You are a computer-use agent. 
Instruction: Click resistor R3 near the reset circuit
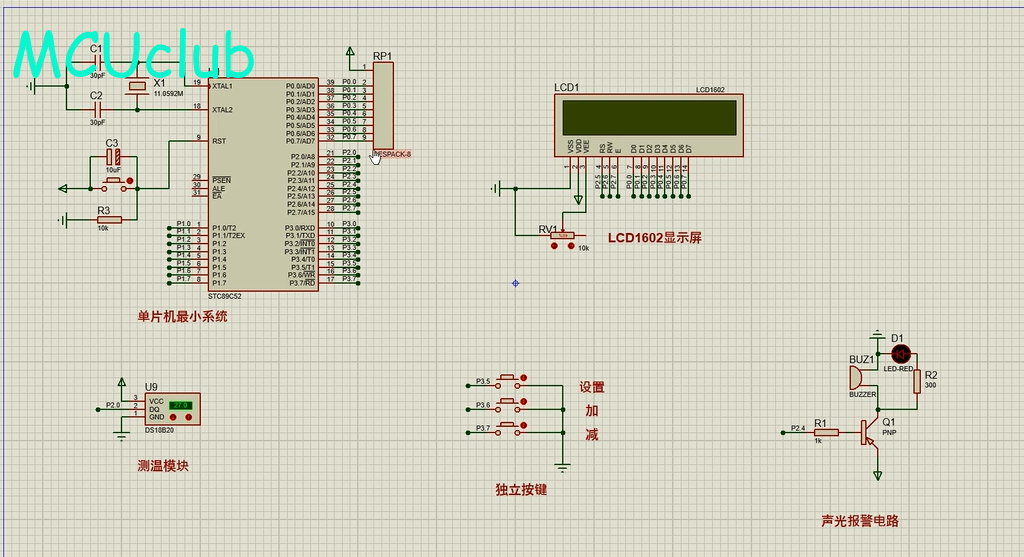coord(108,220)
